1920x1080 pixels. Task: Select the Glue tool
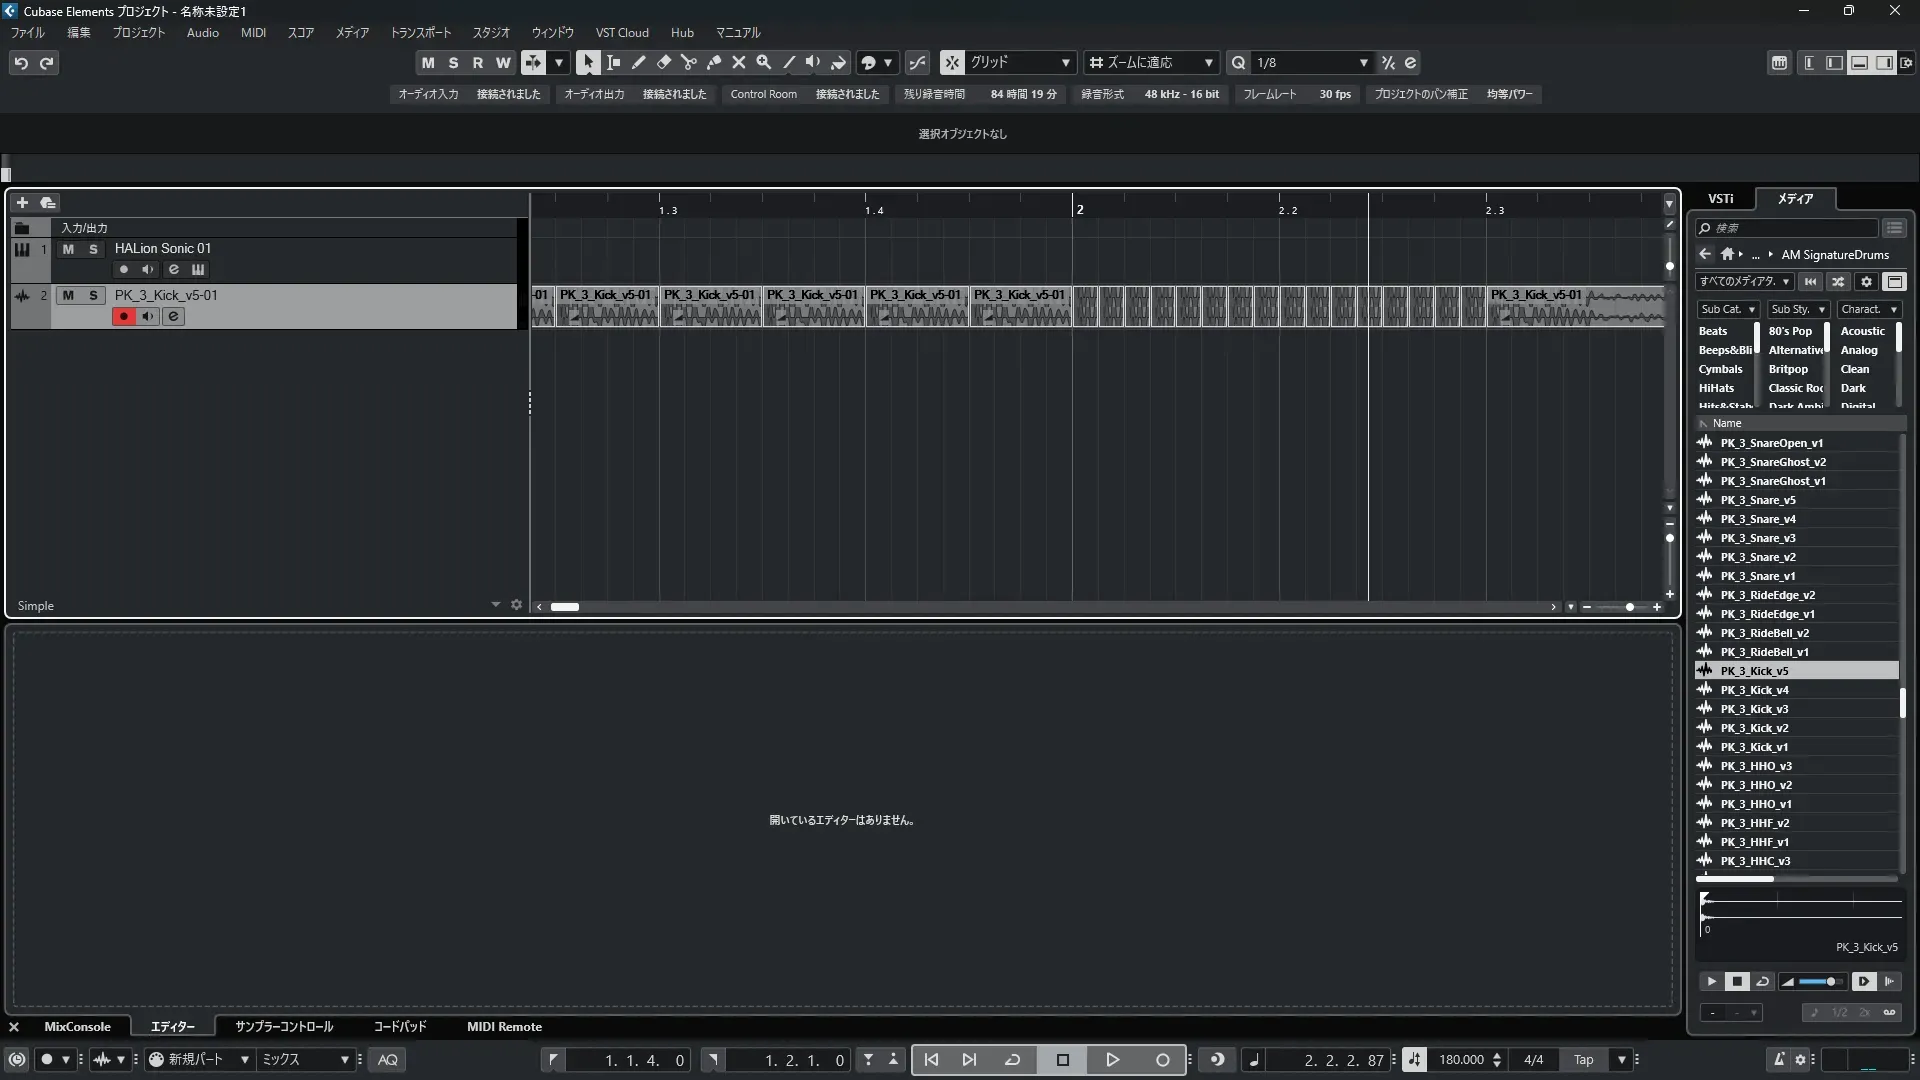point(713,62)
